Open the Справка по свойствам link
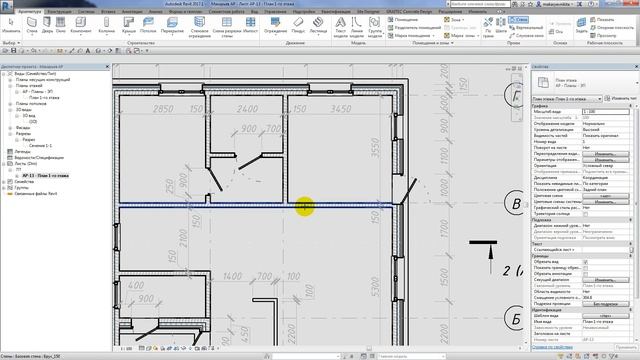This screenshot has height=360, width=640. 552,347
